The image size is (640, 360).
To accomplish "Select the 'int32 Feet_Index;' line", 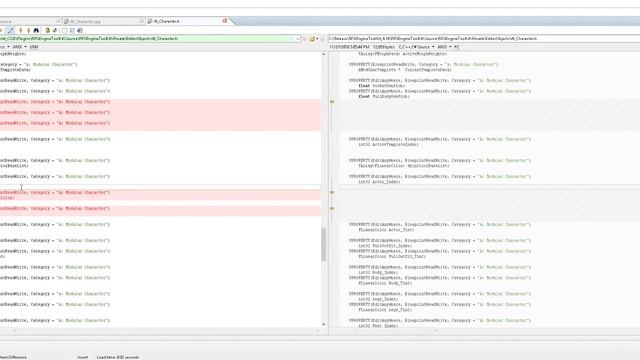I will 378,326.
